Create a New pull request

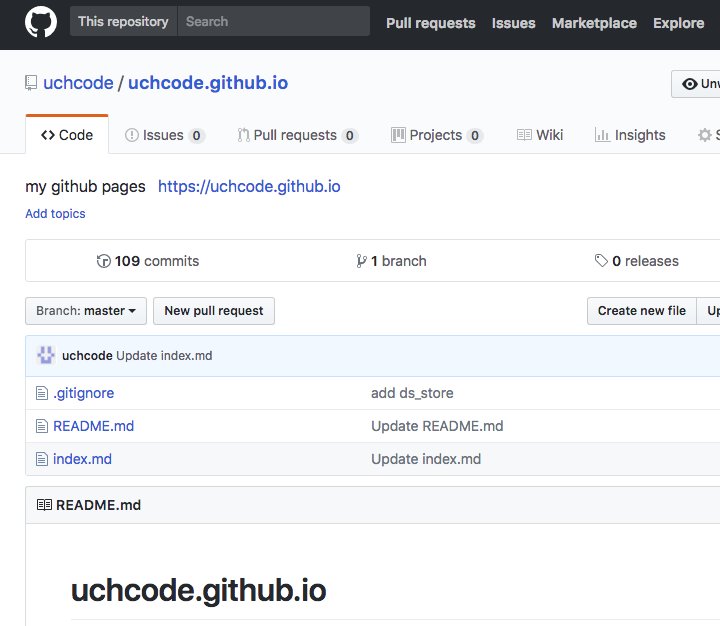(x=214, y=311)
